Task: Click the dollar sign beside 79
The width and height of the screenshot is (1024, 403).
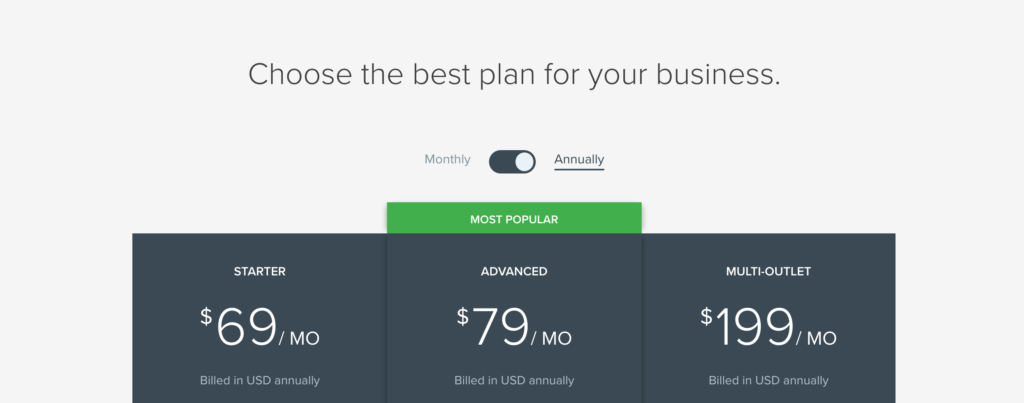Action: (463, 317)
